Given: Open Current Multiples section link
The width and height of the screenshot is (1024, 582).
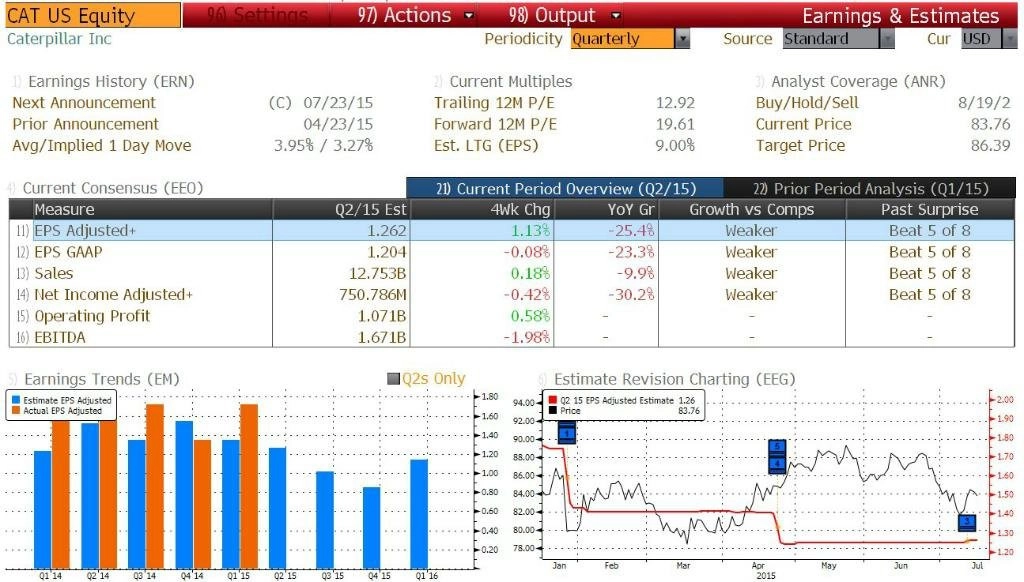Looking at the screenshot, I should click(x=511, y=82).
